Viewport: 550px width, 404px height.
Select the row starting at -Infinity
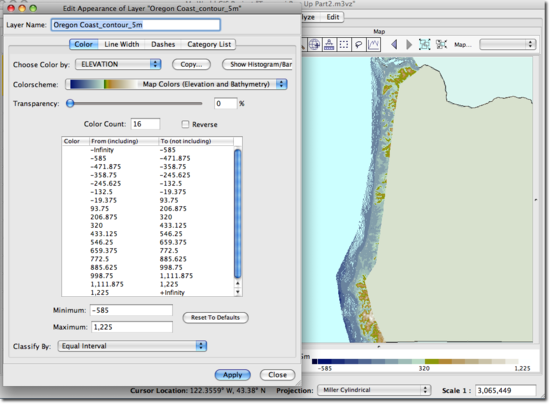point(148,150)
